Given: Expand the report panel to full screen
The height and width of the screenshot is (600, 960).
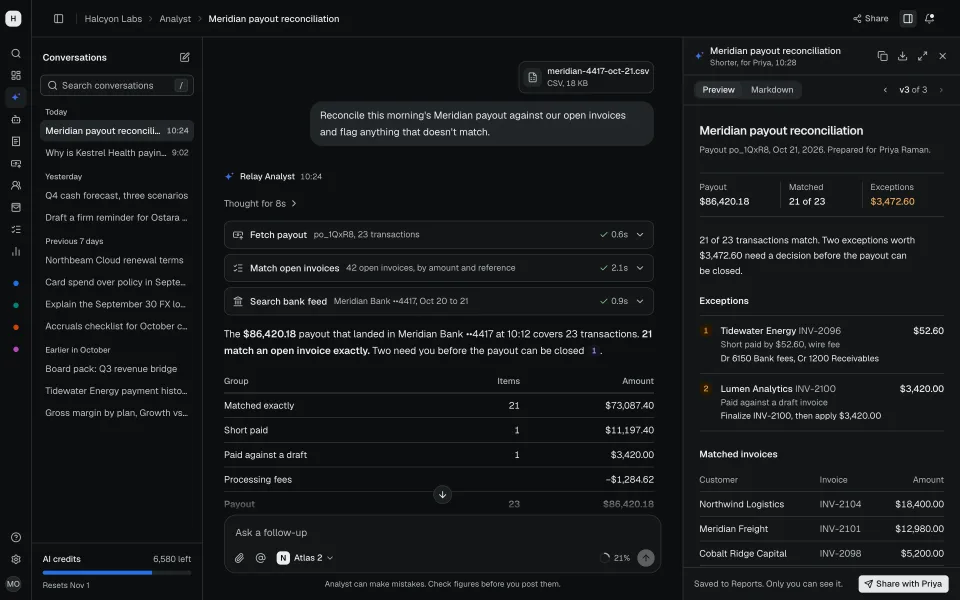Looking at the screenshot, I should tap(923, 56).
